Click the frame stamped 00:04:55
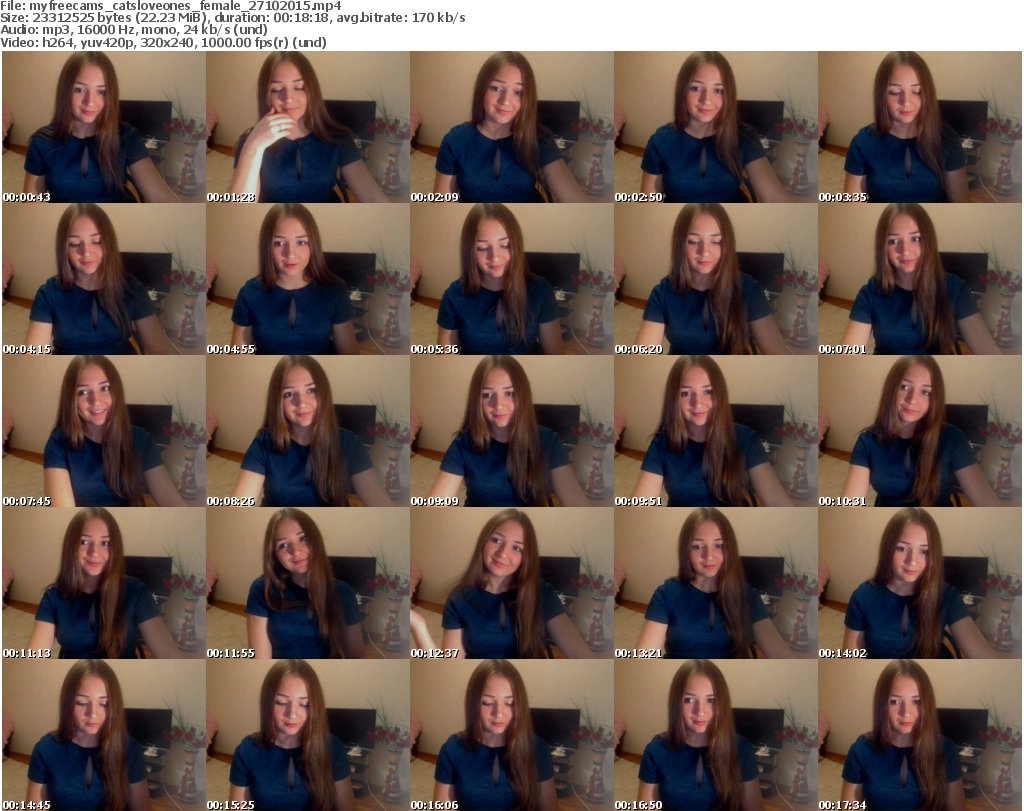The width and height of the screenshot is (1024, 811). (308, 279)
